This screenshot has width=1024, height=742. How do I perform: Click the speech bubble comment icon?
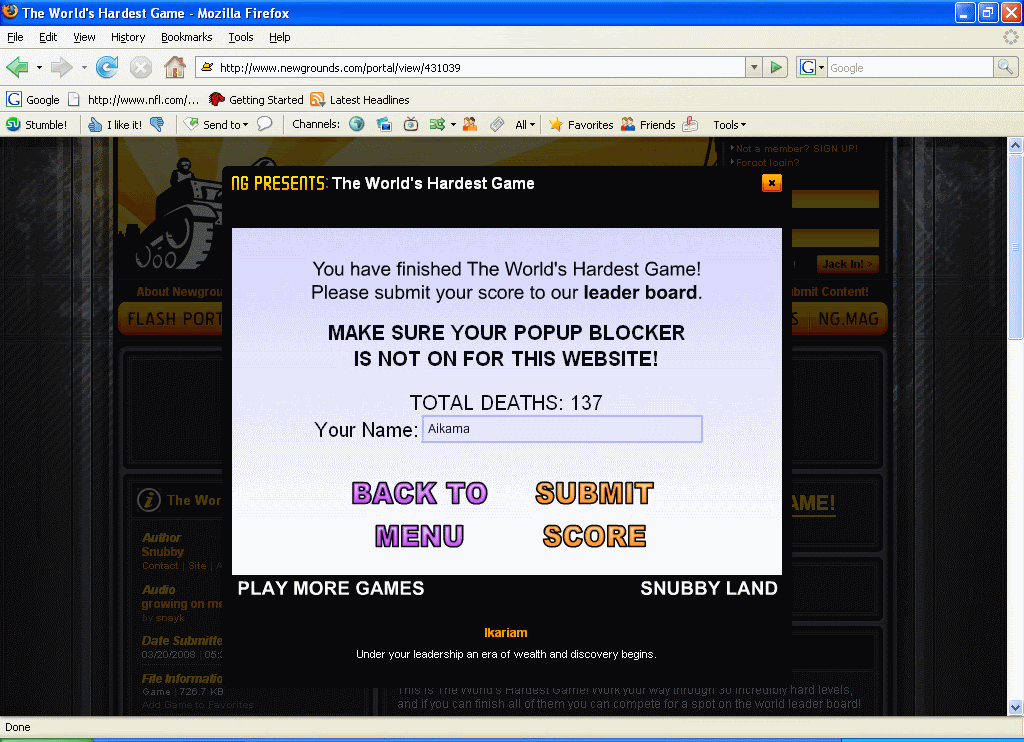(264, 124)
